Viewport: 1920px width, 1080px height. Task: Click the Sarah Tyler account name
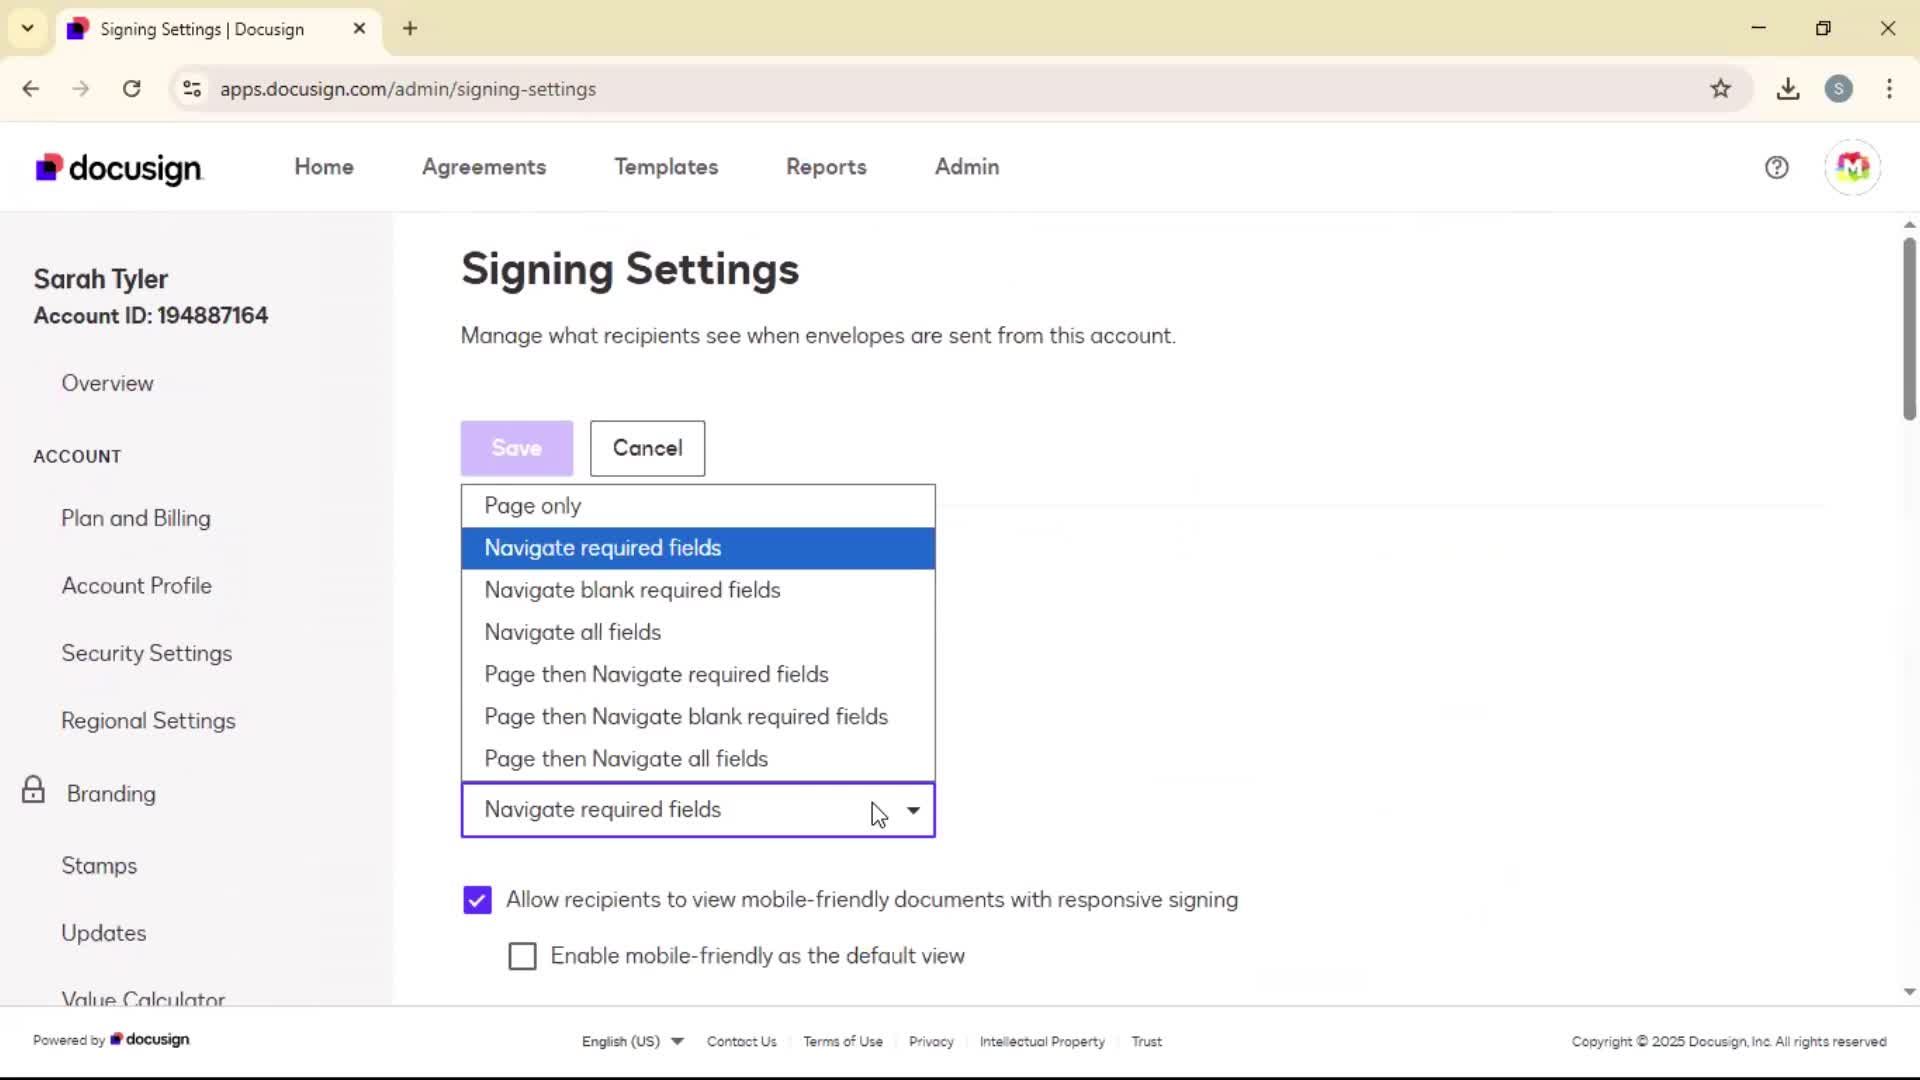[101, 279]
